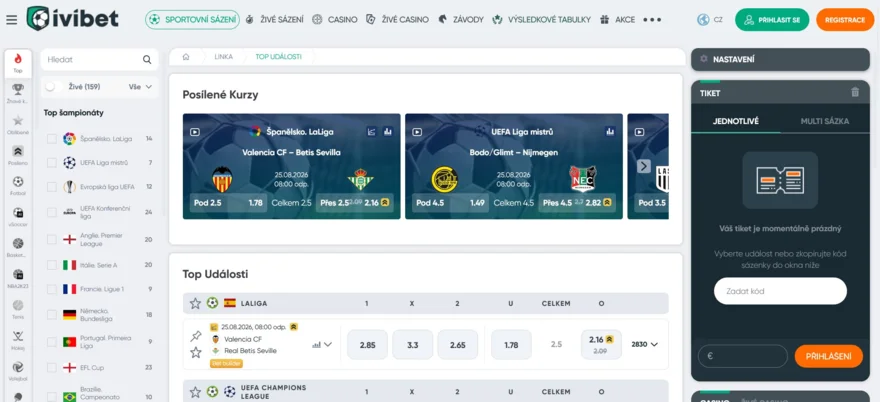Open the Živé casino menu item
880x402 pixels.
point(397,20)
